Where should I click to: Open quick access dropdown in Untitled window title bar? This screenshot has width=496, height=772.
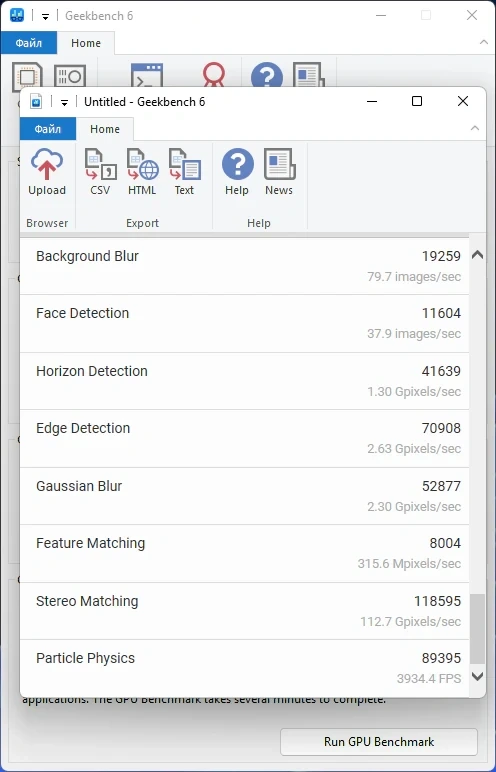coord(64,102)
